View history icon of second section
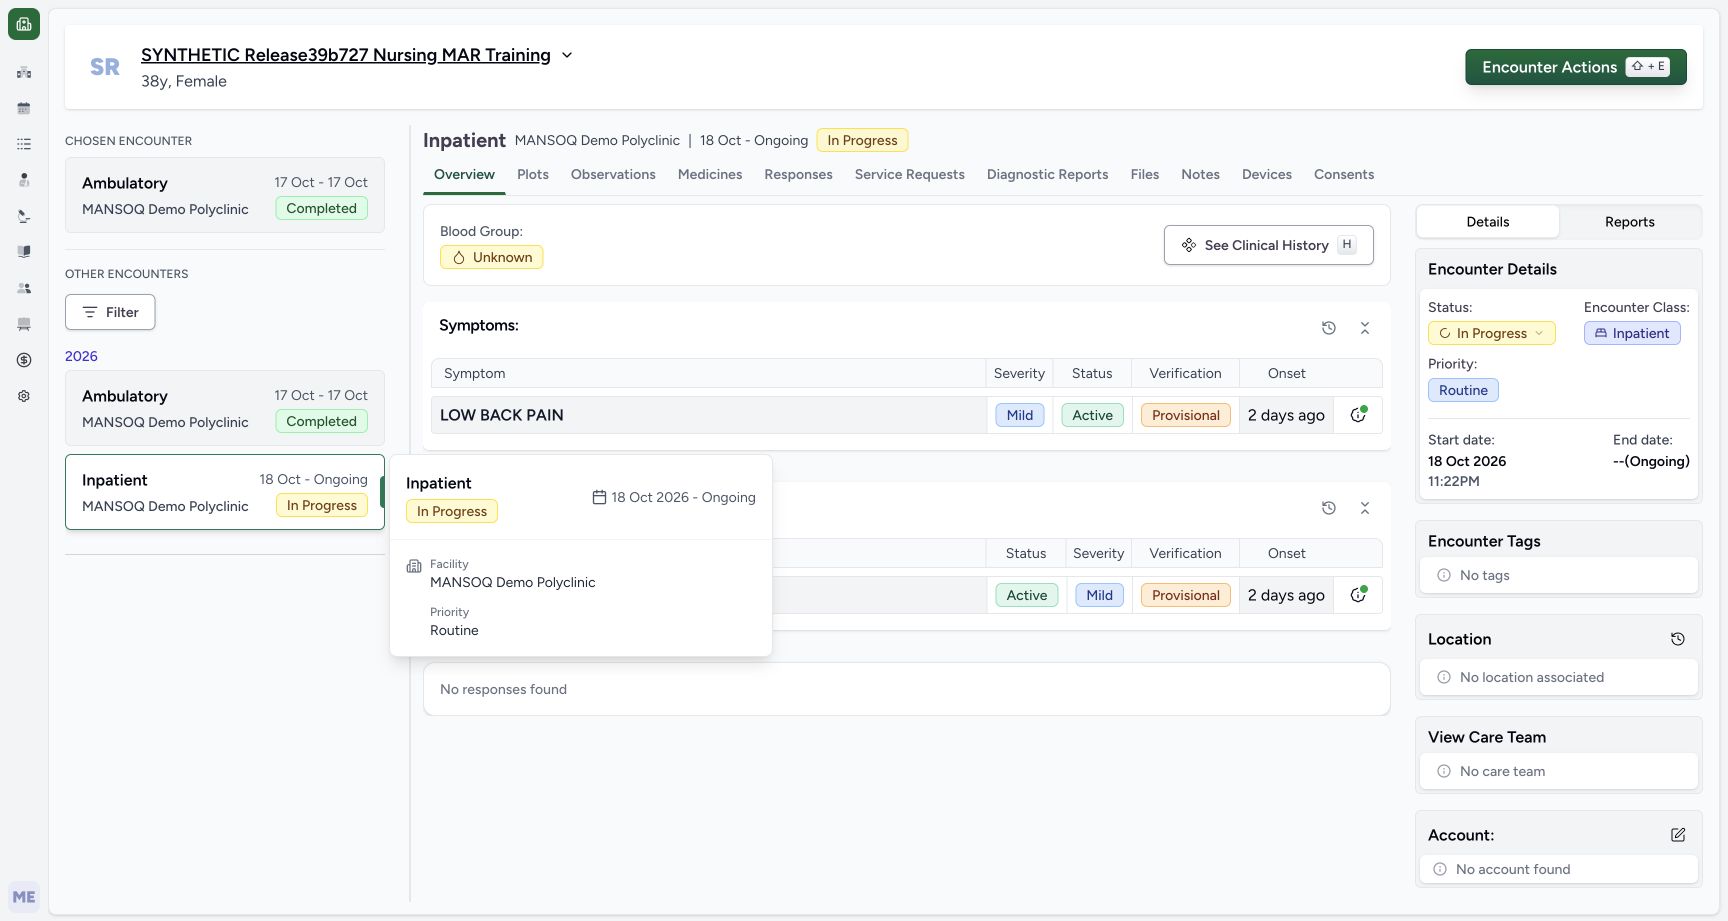The width and height of the screenshot is (1728, 921). click(x=1329, y=508)
